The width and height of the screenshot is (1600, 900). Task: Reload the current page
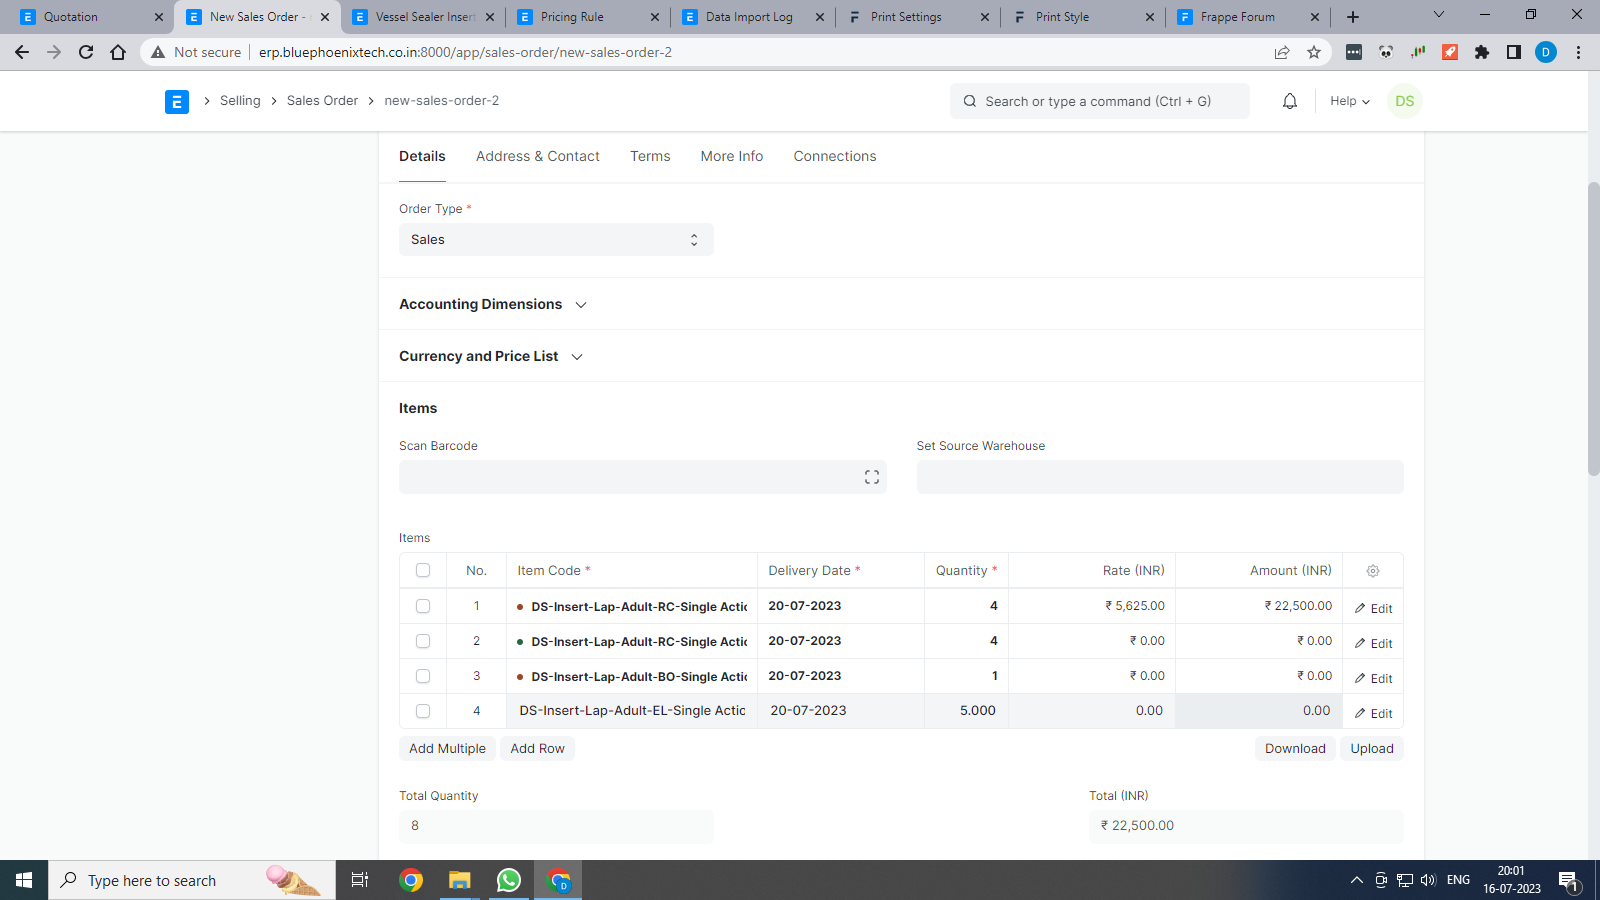coord(86,52)
